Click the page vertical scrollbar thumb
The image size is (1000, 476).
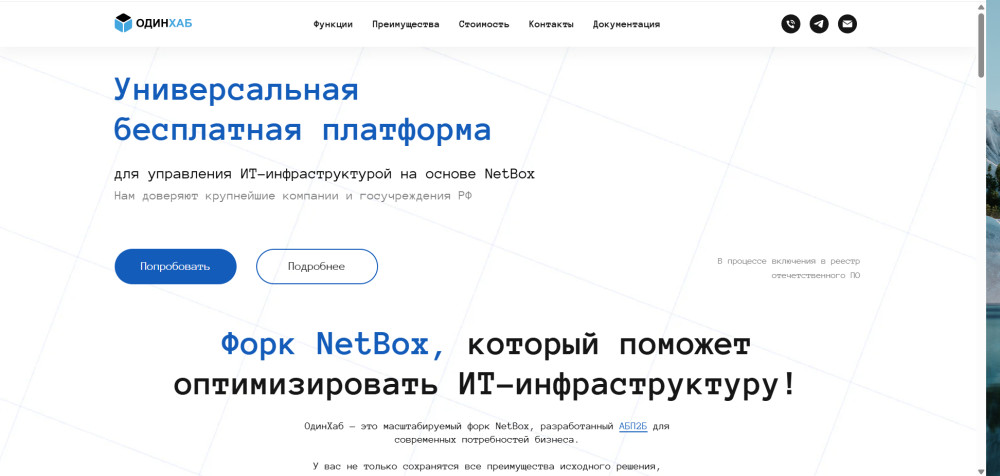tap(982, 43)
